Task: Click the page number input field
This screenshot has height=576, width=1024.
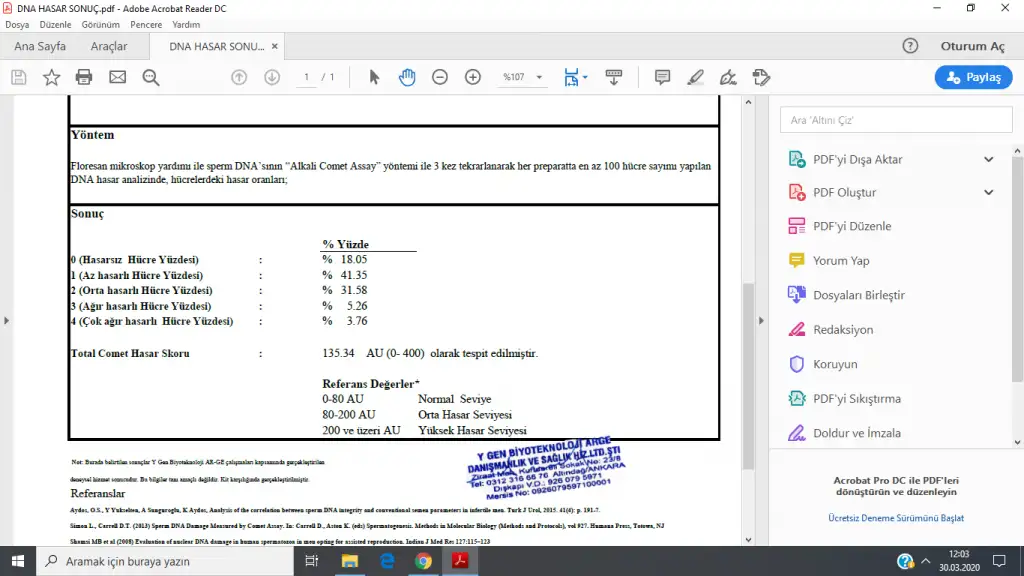Action: pos(306,77)
